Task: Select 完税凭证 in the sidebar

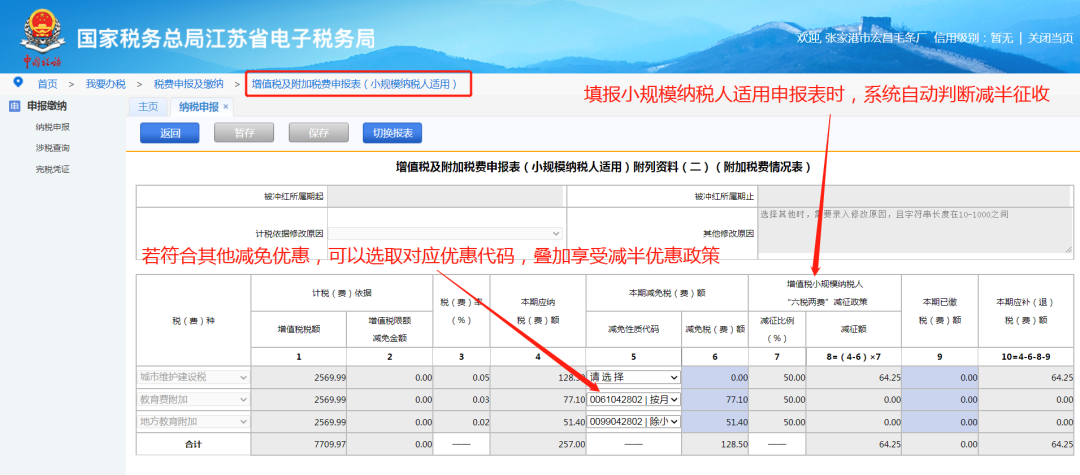Action: tap(53, 169)
